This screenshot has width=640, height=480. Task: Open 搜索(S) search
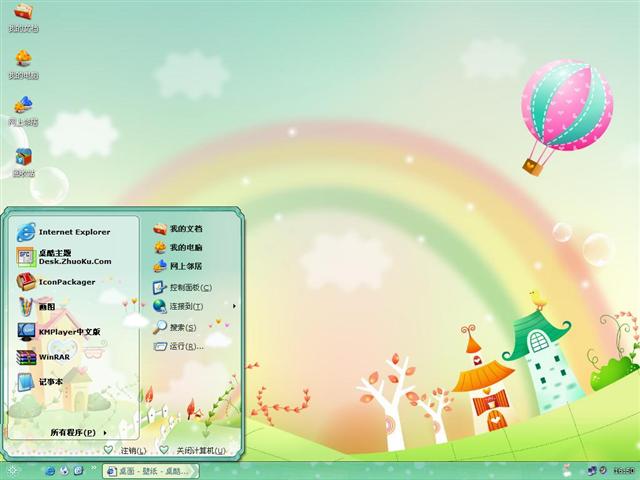click(x=175, y=327)
